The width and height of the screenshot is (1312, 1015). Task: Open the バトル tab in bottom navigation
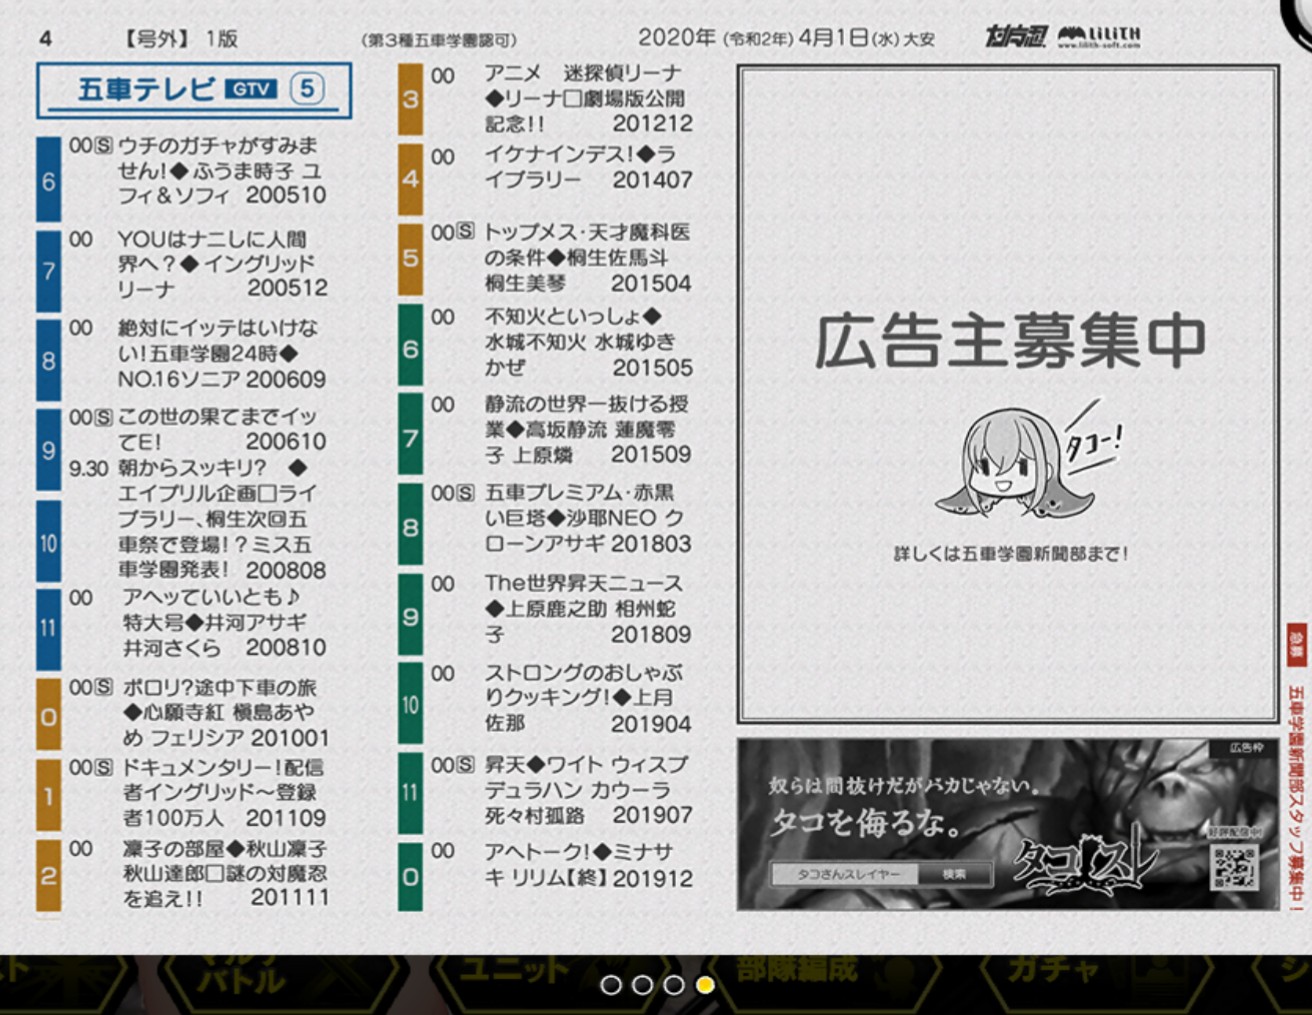tap(238, 977)
